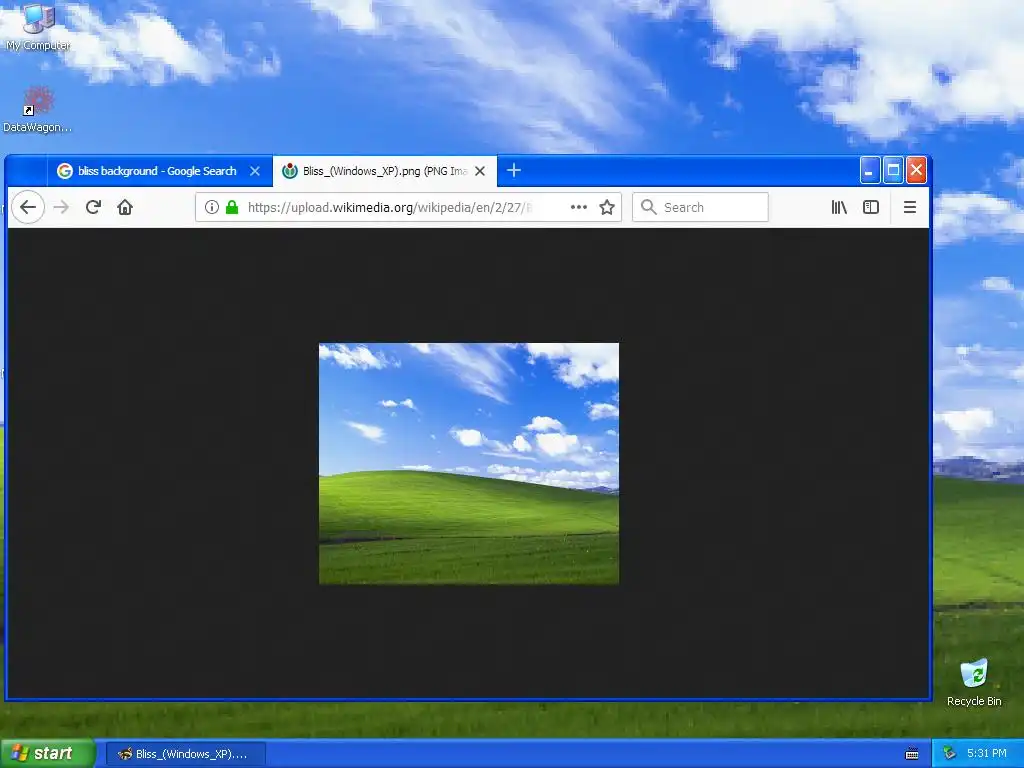The image size is (1024, 768).
Task: View connection security via green padlock
Action: tap(232, 207)
